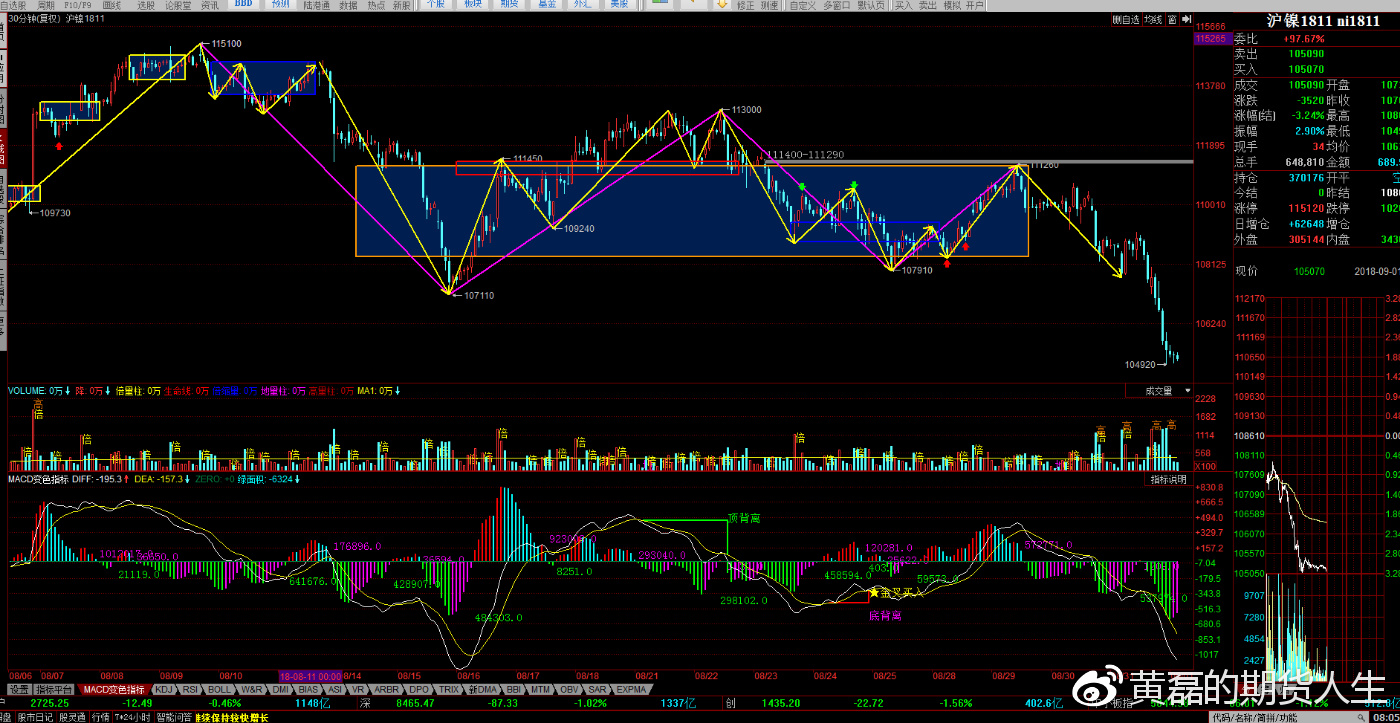The height and width of the screenshot is (723, 1400).
Task: Click the BBD toolbar icon
Action: point(243,5)
